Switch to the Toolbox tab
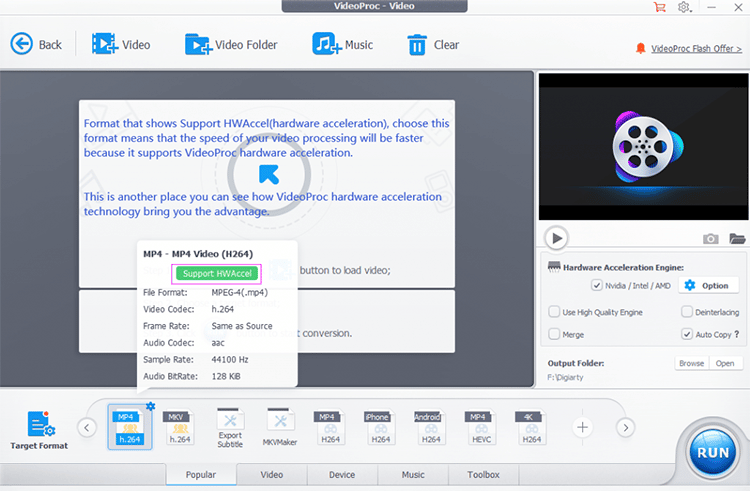 tap(484, 474)
